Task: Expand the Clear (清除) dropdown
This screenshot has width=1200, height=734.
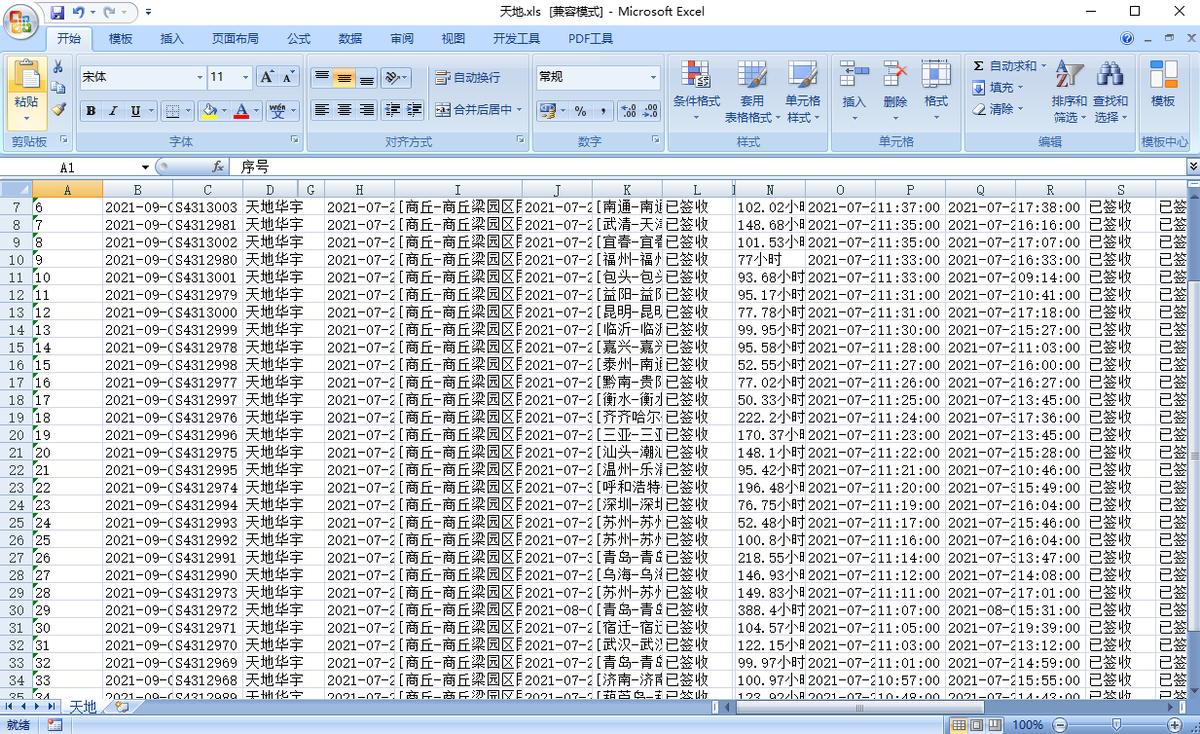Action: pos(1019,109)
